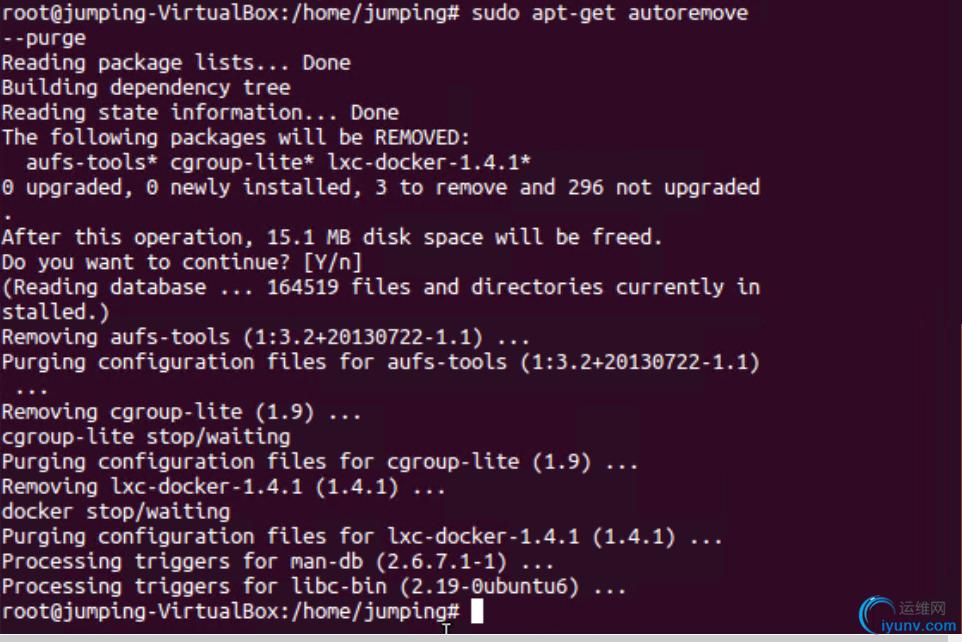This screenshot has height=642, width=962.
Task: Click the white terminal cursor block
Action: pyautogui.click(x=477, y=611)
